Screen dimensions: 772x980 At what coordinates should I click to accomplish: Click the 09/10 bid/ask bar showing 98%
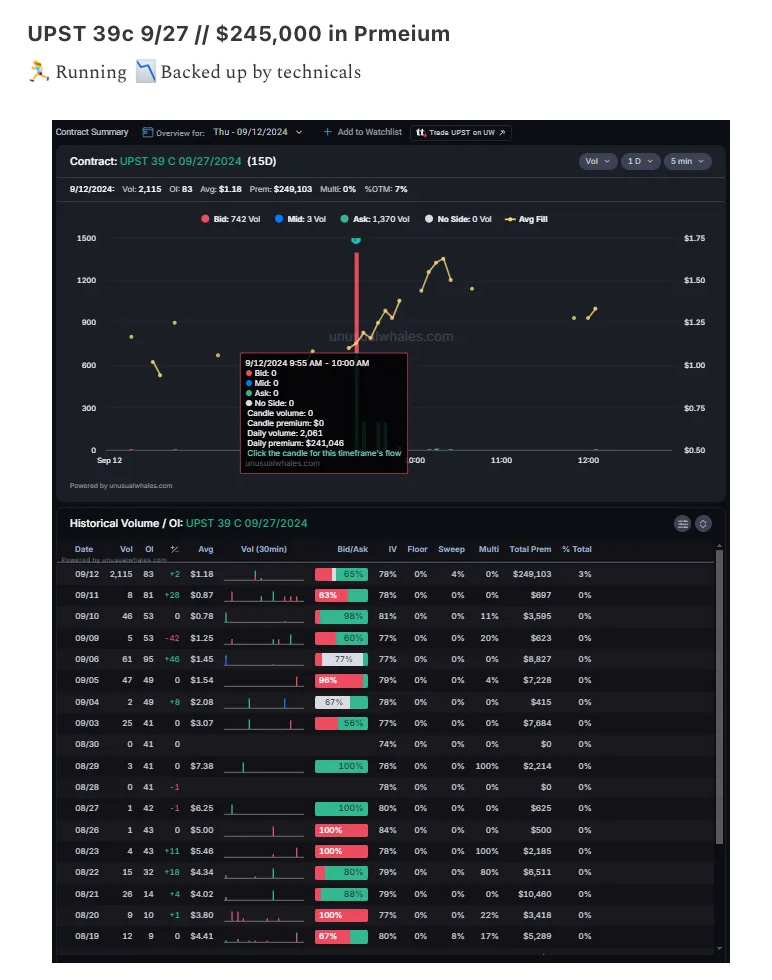click(341, 616)
